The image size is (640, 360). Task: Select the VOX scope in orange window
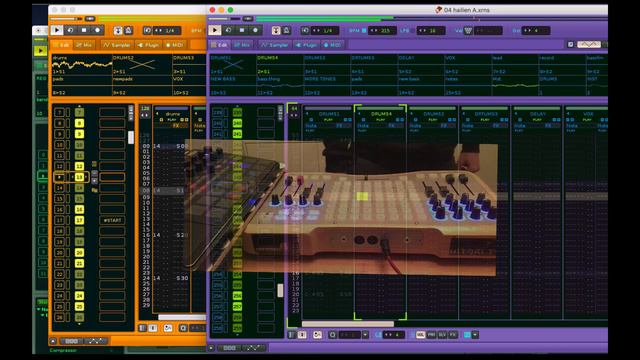(x=189, y=86)
